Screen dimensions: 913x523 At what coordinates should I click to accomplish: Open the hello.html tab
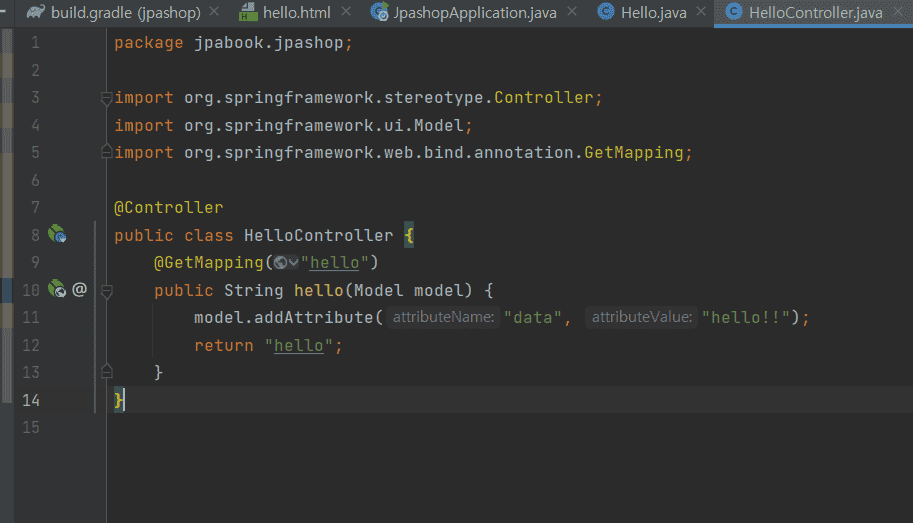click(296, 13)
